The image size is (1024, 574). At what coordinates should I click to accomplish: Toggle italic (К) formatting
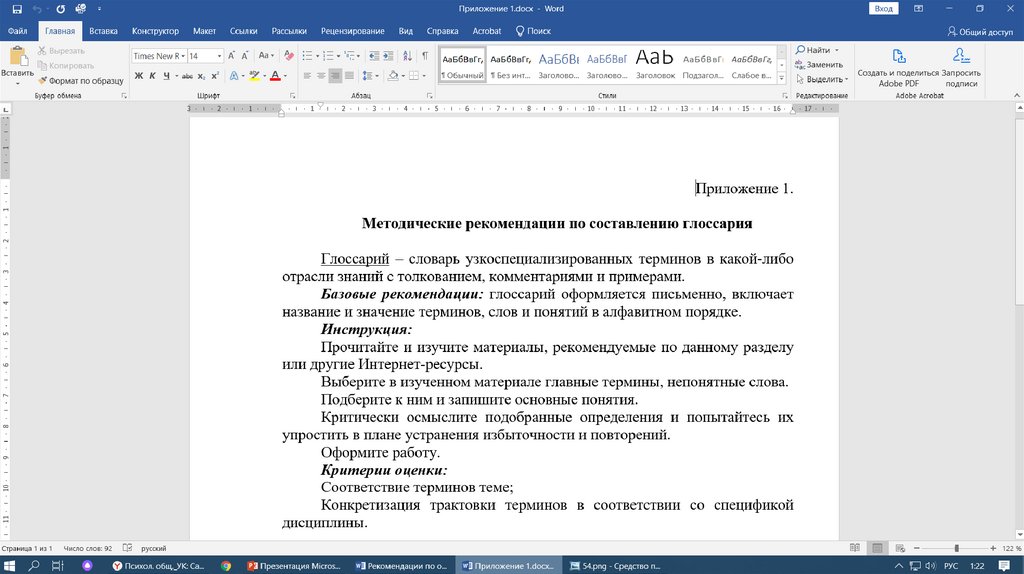[153, 76]
